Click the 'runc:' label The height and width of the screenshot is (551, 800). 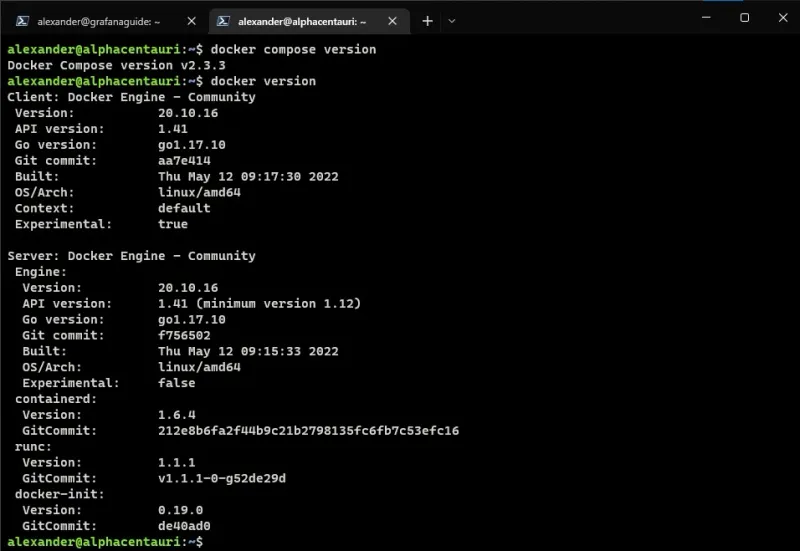coord(33,446)
